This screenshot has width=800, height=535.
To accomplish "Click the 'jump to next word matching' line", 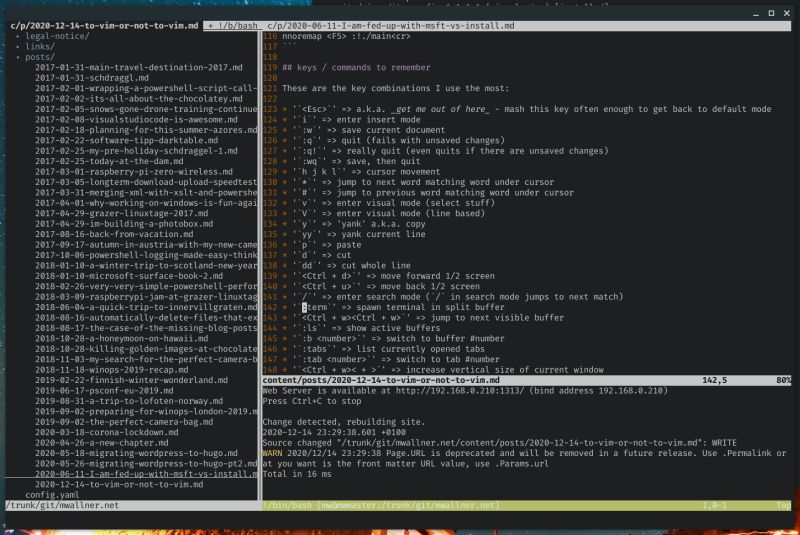I will [418, 182].
